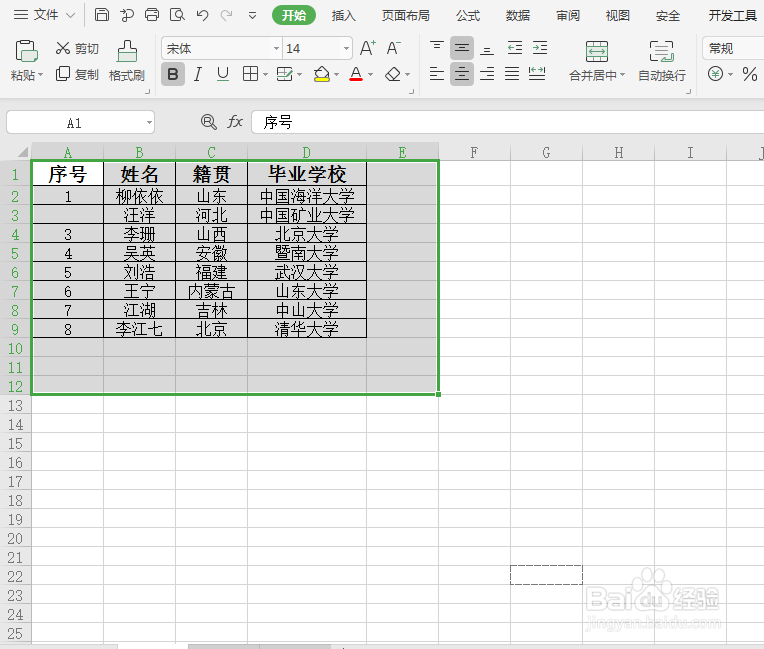Image resolution: width=764 pixels, height=649 pixels.
Task: Click the clear formatting eraser icon
Action: [x=393, y=74]
